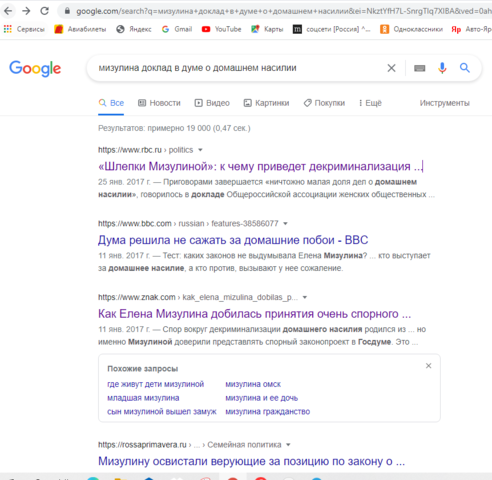Open «Шлепки Мизулиной» result link

(261, 166)
